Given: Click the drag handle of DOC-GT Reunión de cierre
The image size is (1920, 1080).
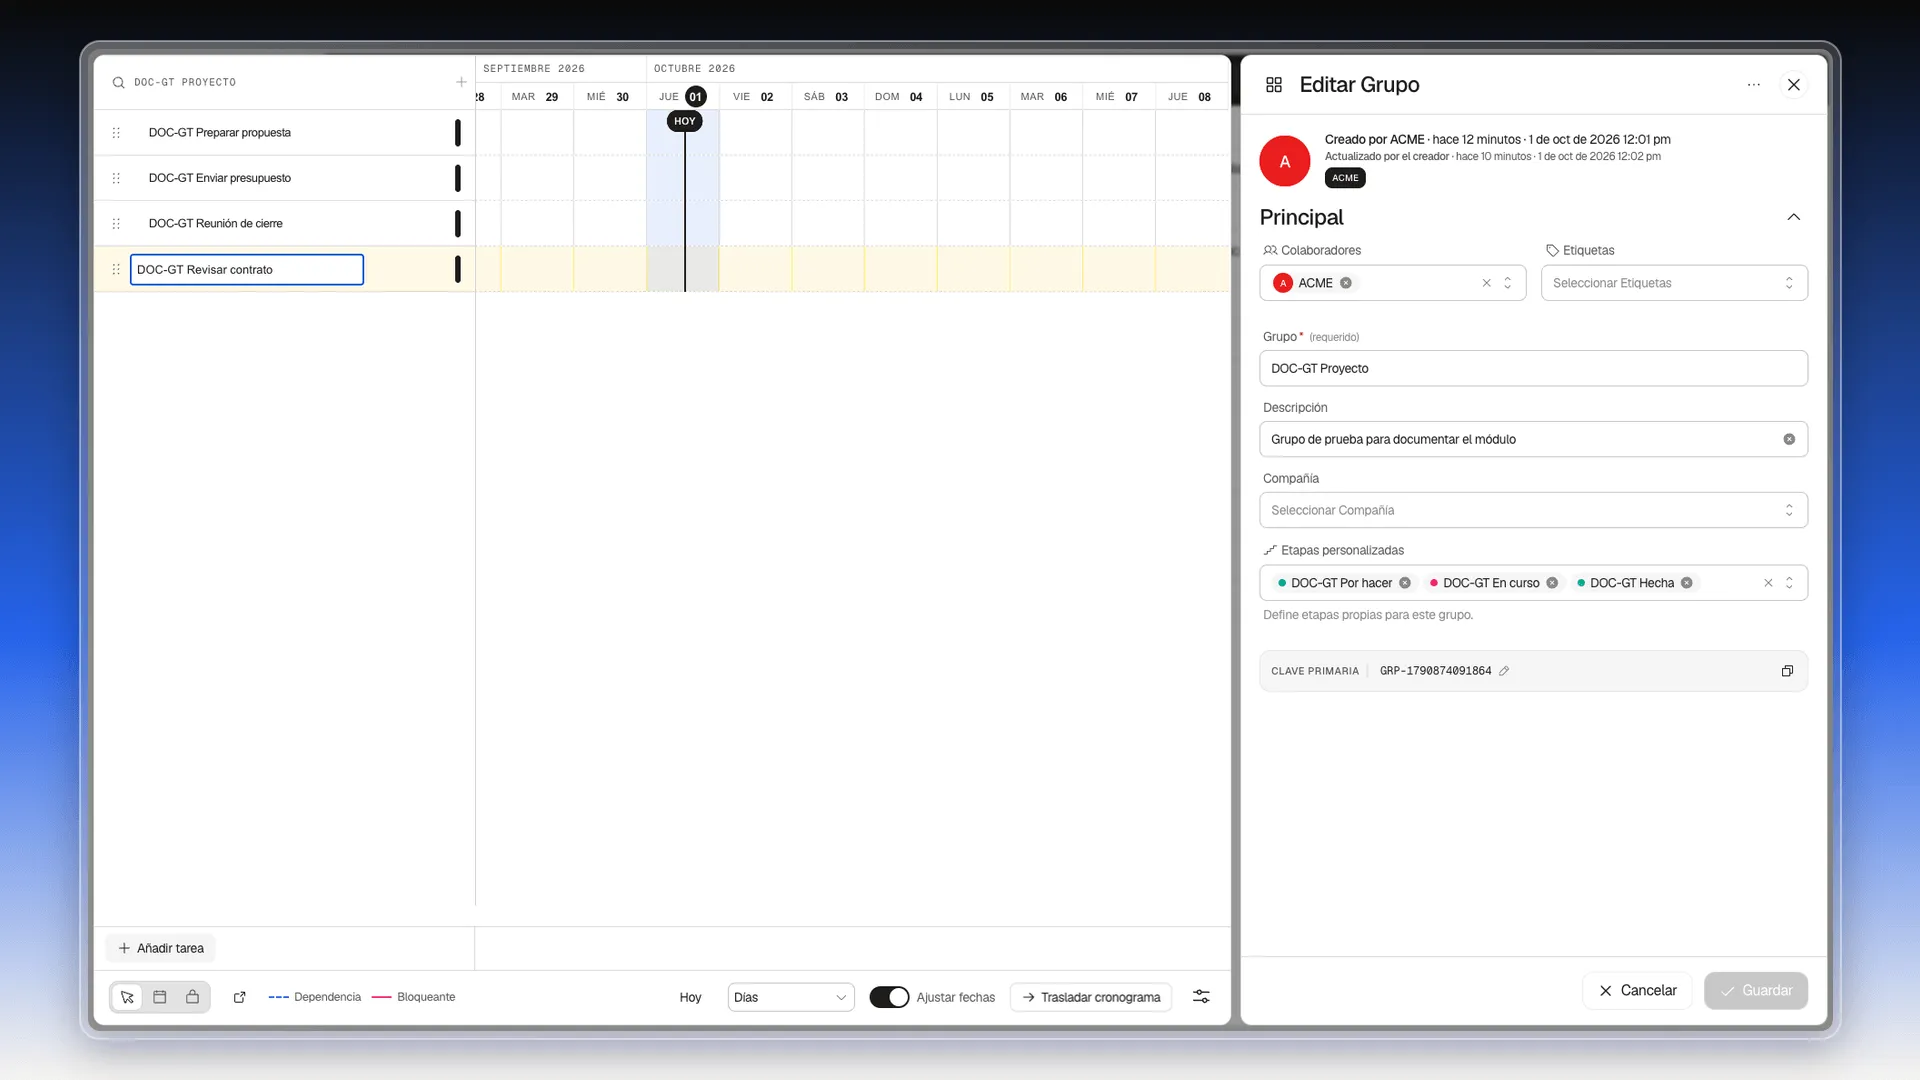Looking at the screenshot, I should coord(116,224).
